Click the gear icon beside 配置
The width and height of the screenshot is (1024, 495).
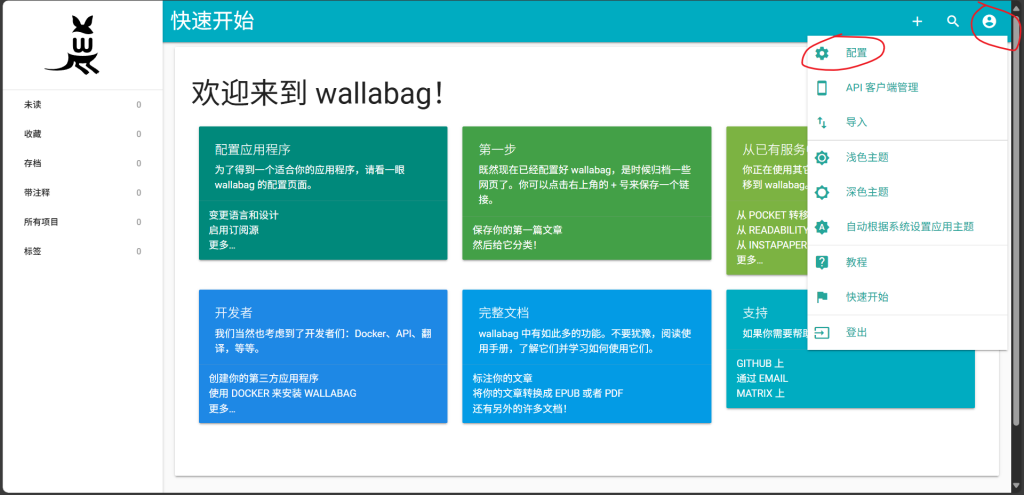pos(822,53)
